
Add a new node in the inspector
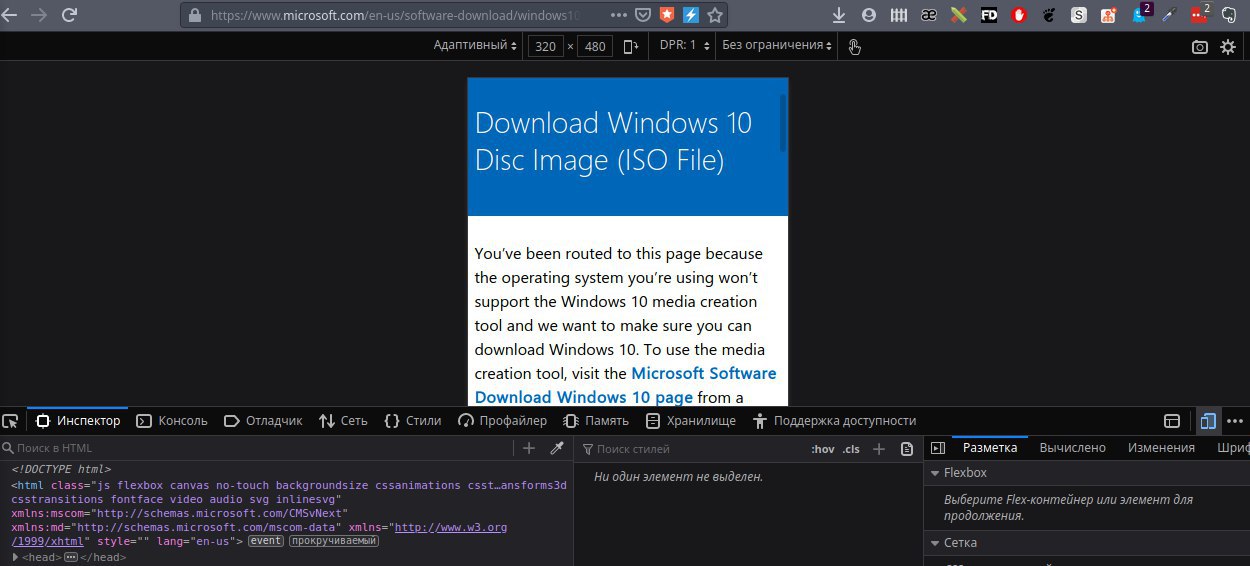tap(529, 448)
